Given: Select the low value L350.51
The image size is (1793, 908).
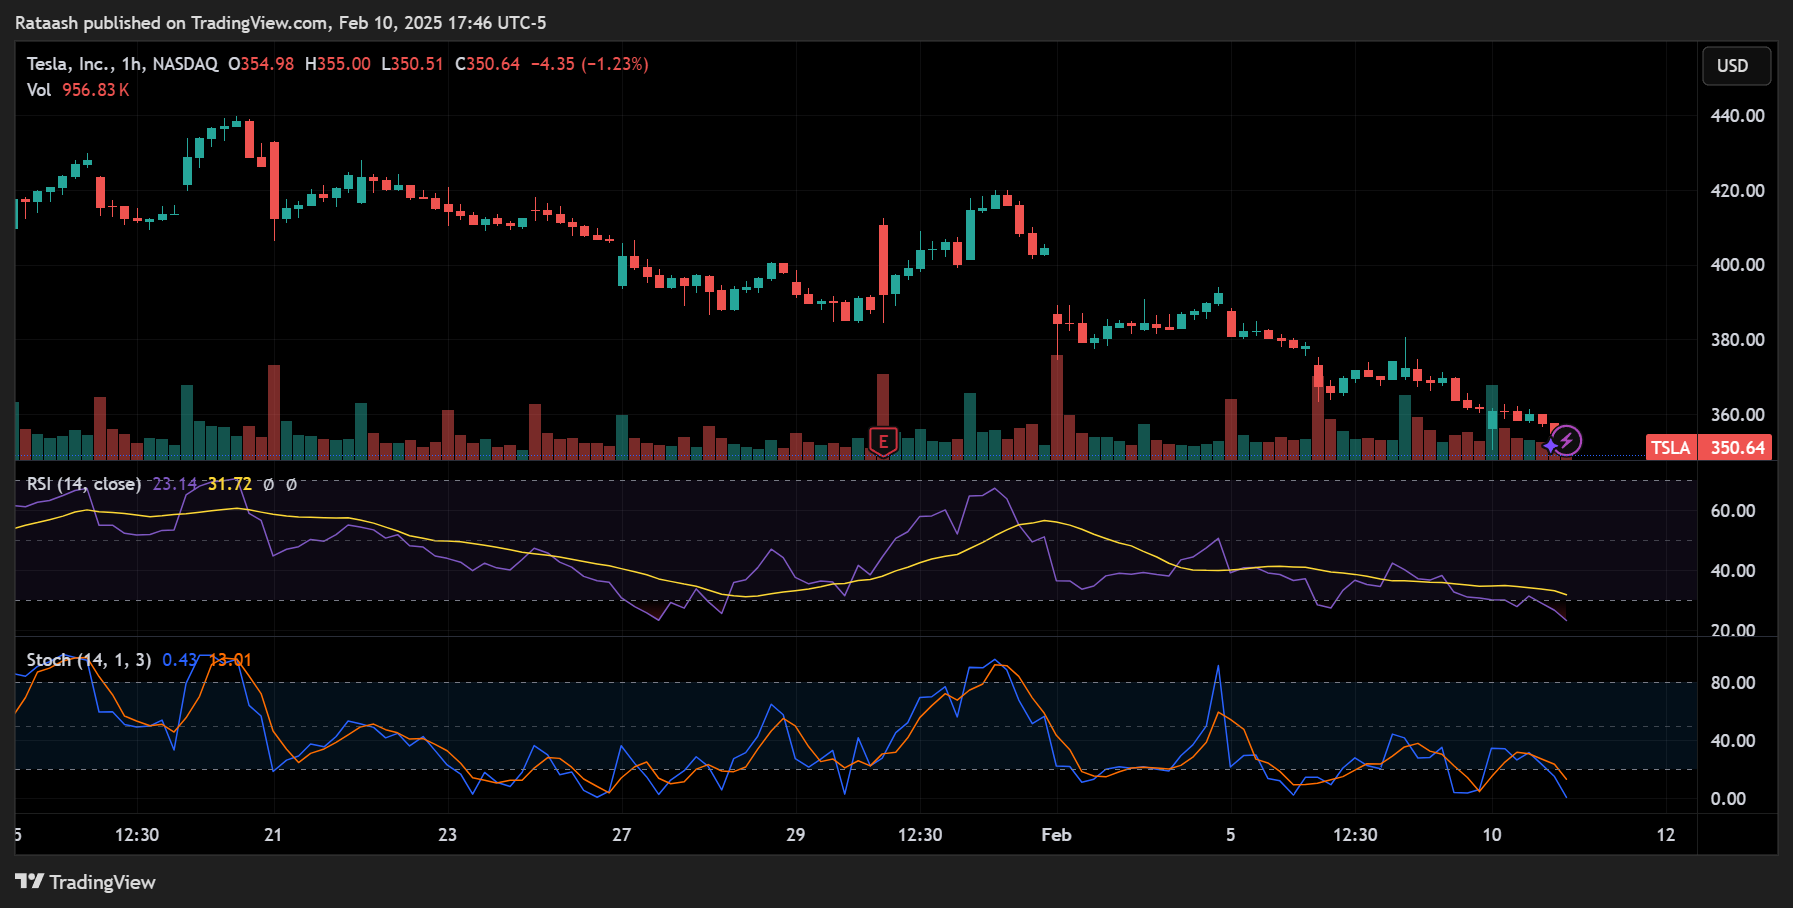Looking at the screenshot, I should pyautogui.click(x=412, y=64).
